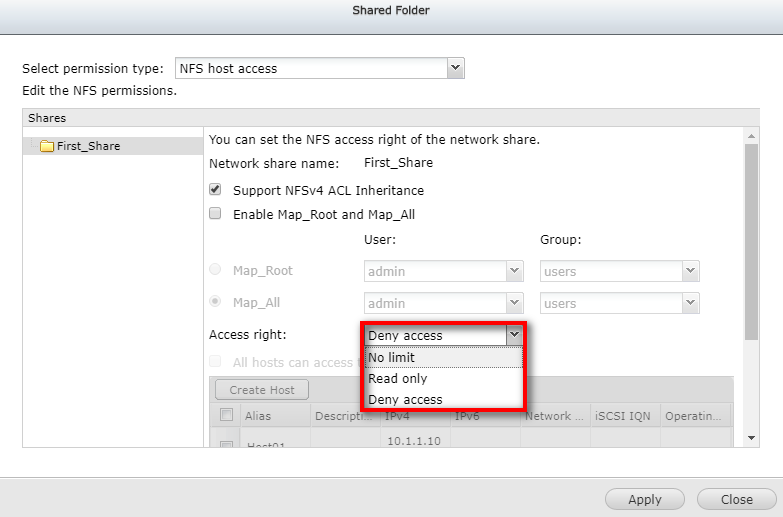Open the permission type dropdown
This screenshot has height=517, width=783.
click(x=455, y=68)
